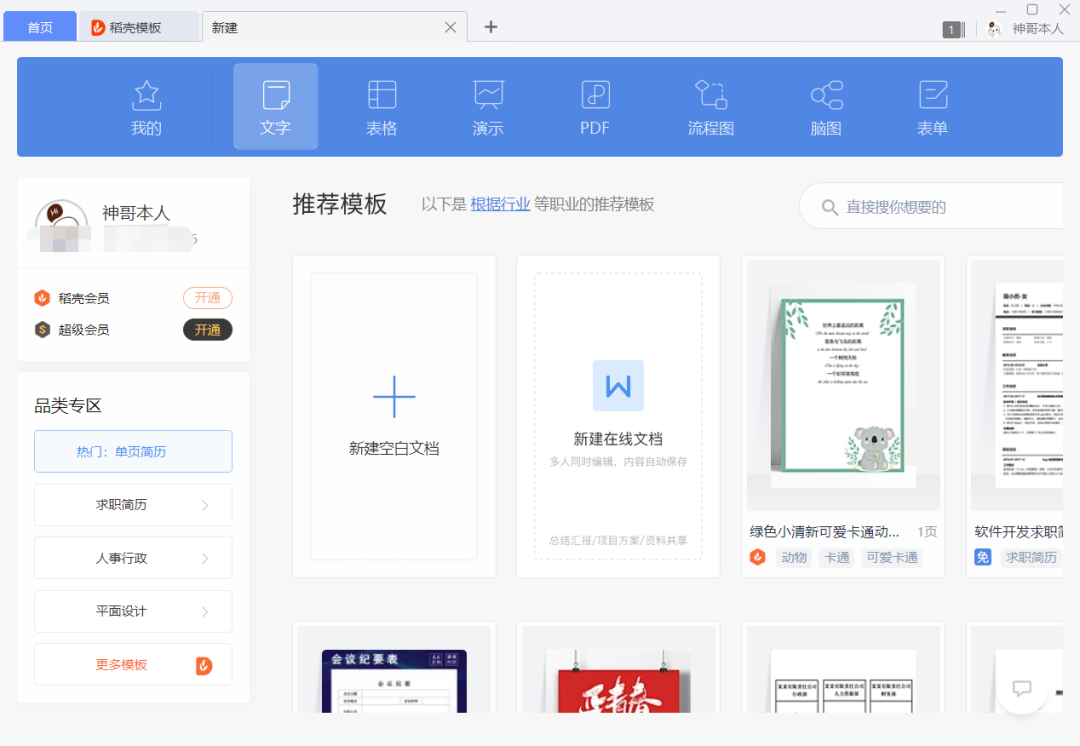
Task: Select the 热门：单页简历 category button
Action: click(x=133, y=451)
